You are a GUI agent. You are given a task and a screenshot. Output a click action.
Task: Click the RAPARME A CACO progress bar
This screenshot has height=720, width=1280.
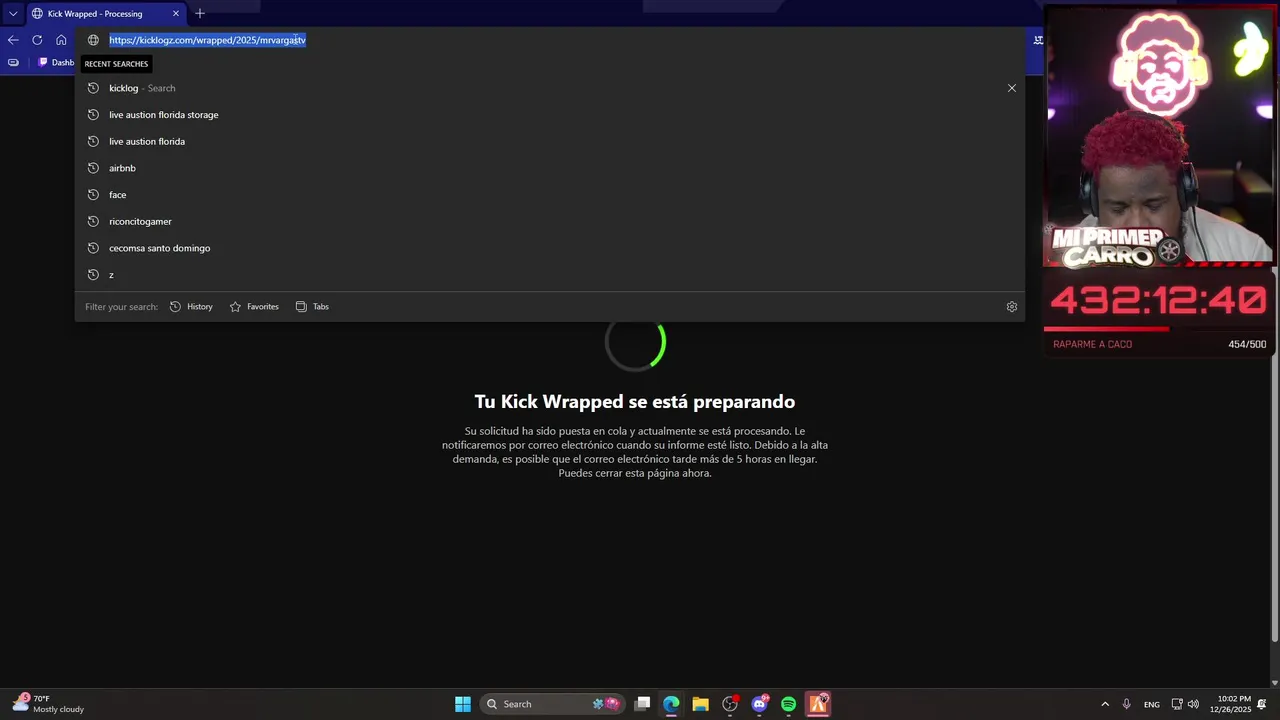(x=1158, y=328)
